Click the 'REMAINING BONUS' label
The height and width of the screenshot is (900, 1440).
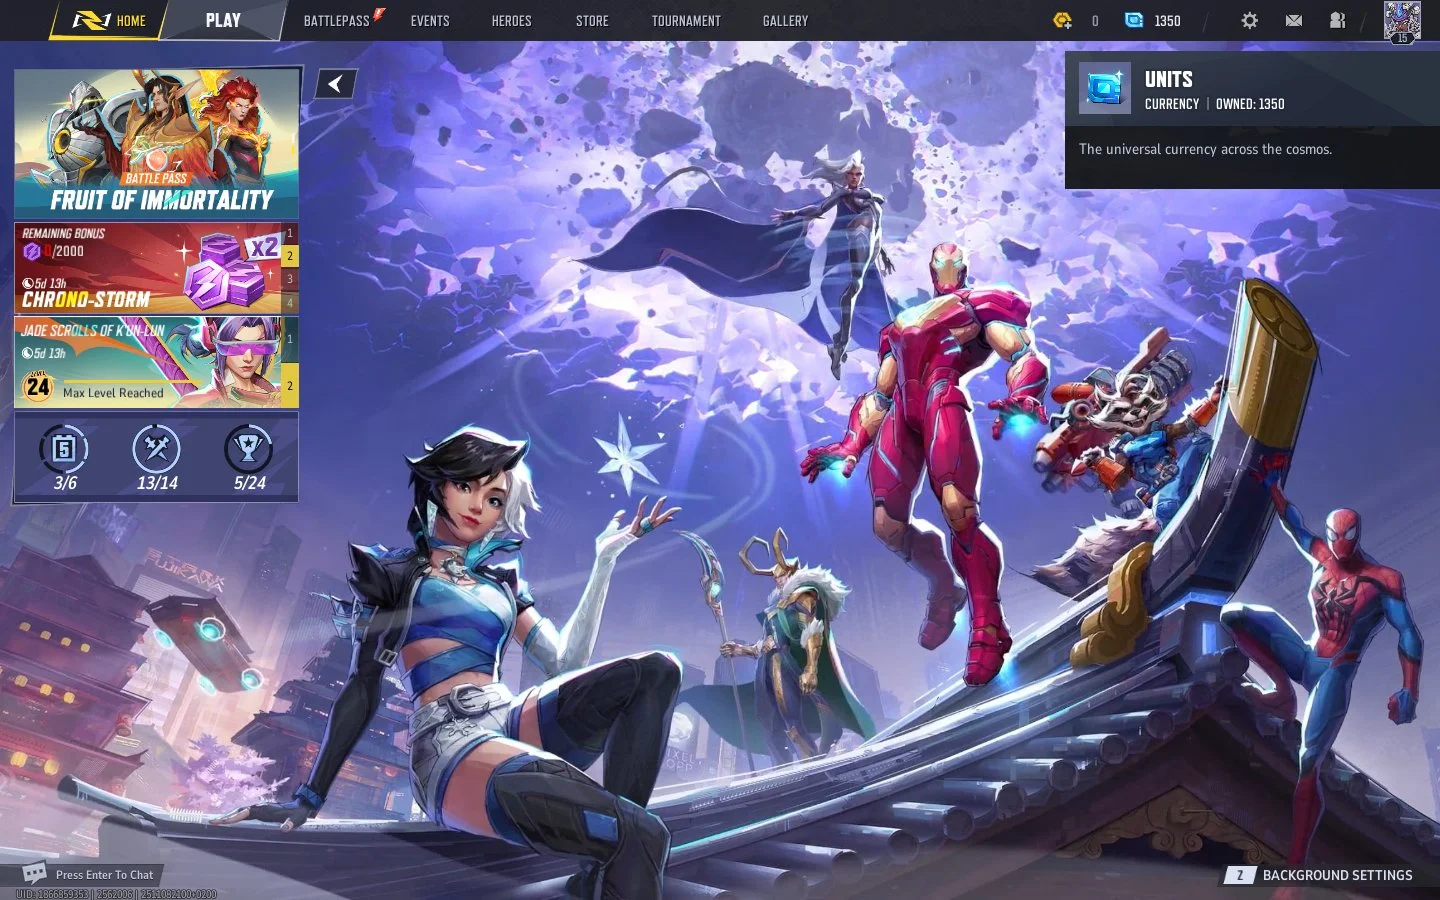click(x=63, y=233)
